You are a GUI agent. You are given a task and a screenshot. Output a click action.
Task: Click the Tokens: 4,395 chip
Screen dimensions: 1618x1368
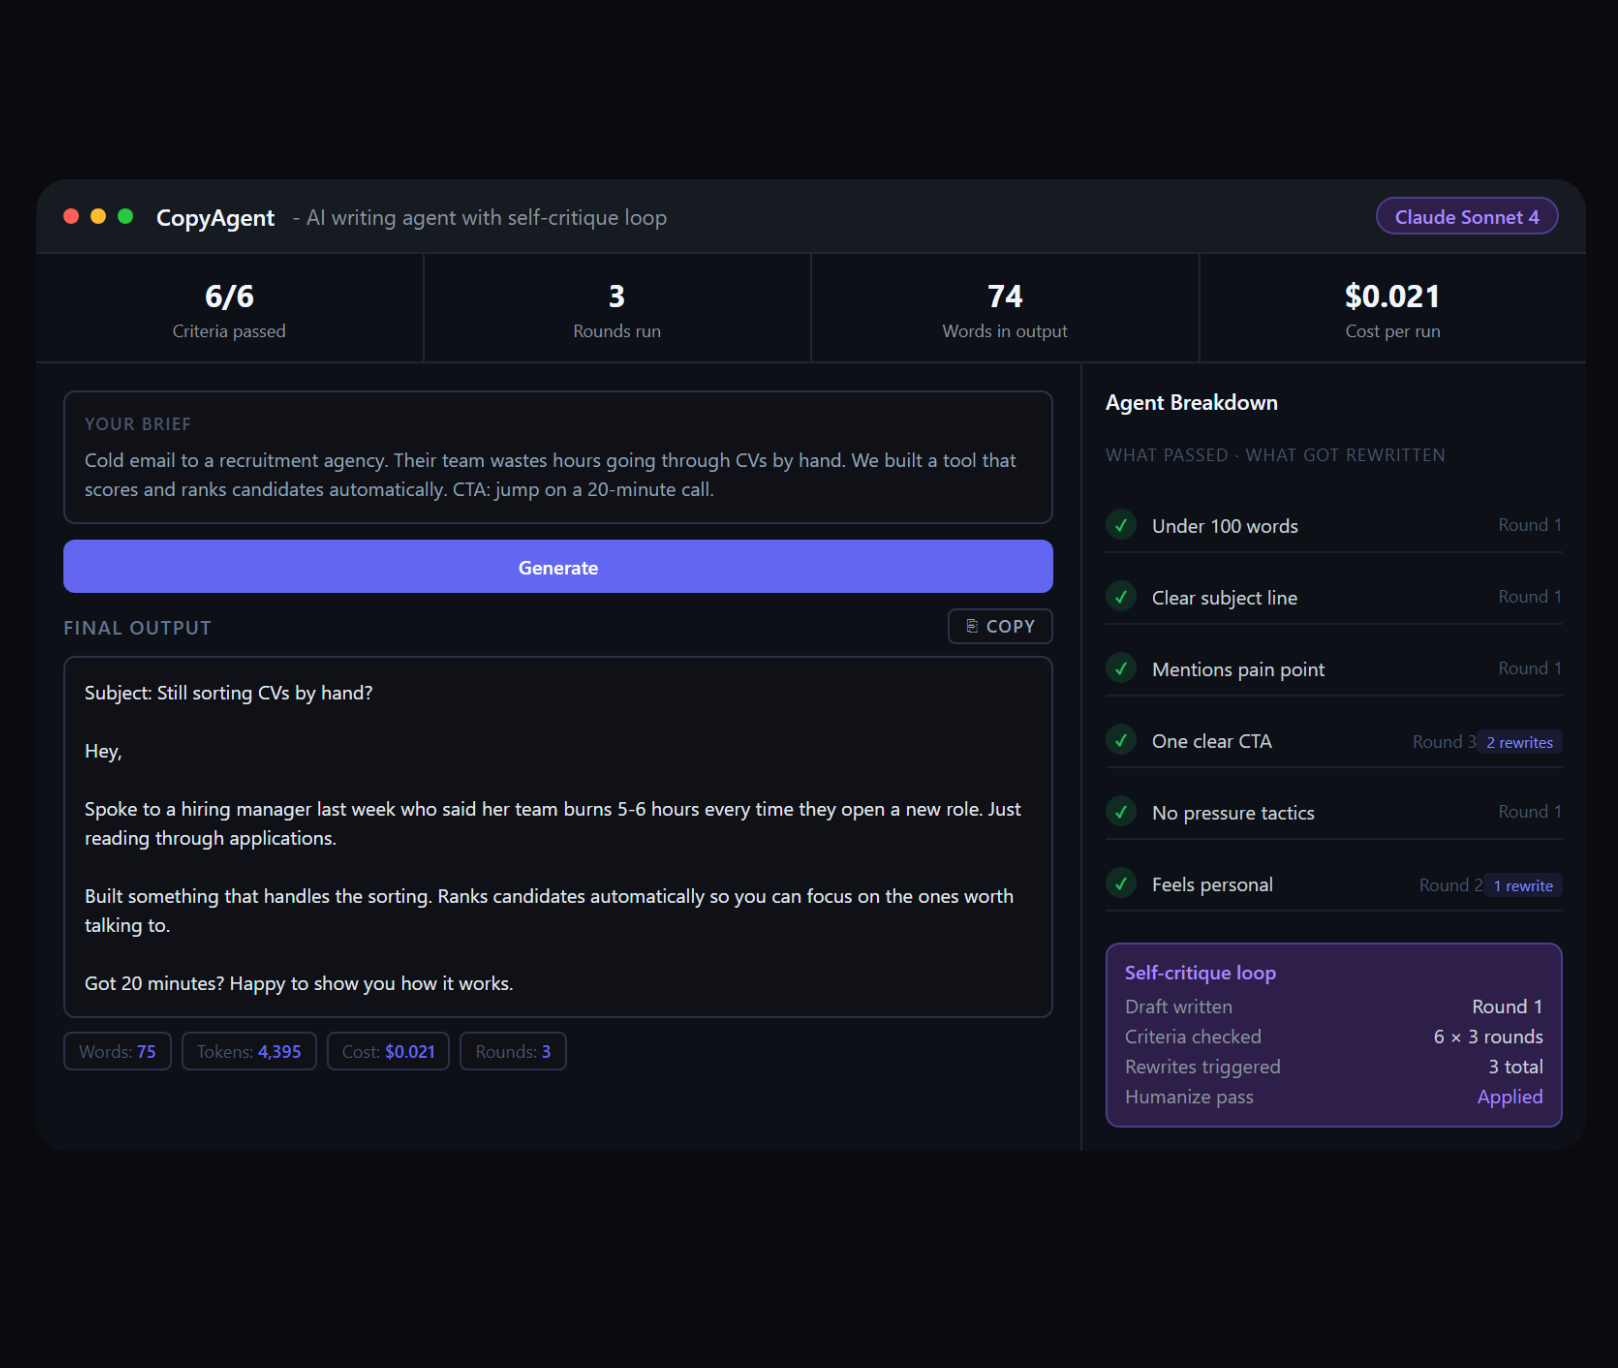click(249, 1051)
